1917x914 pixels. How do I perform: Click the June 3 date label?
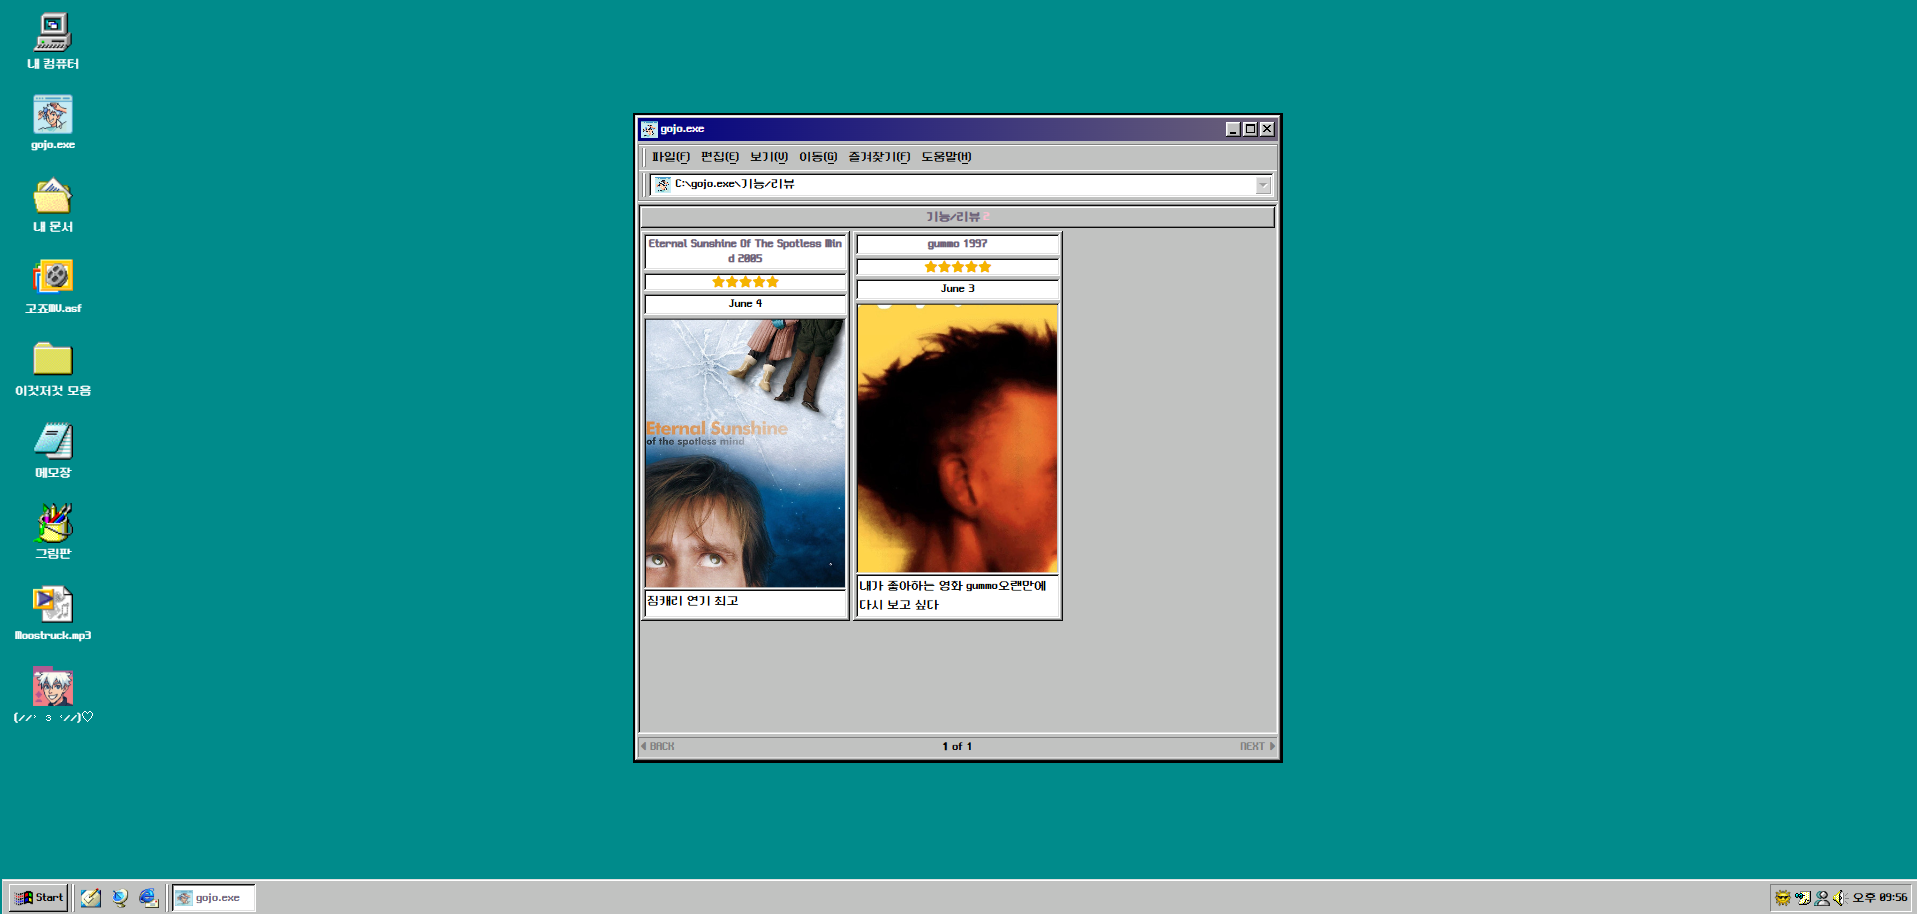point(957,288)
